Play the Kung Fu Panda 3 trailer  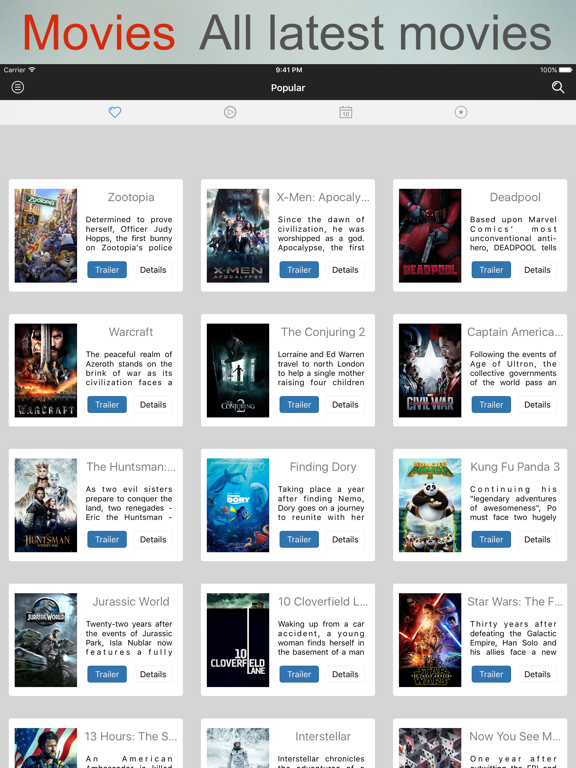click(491, 539)
